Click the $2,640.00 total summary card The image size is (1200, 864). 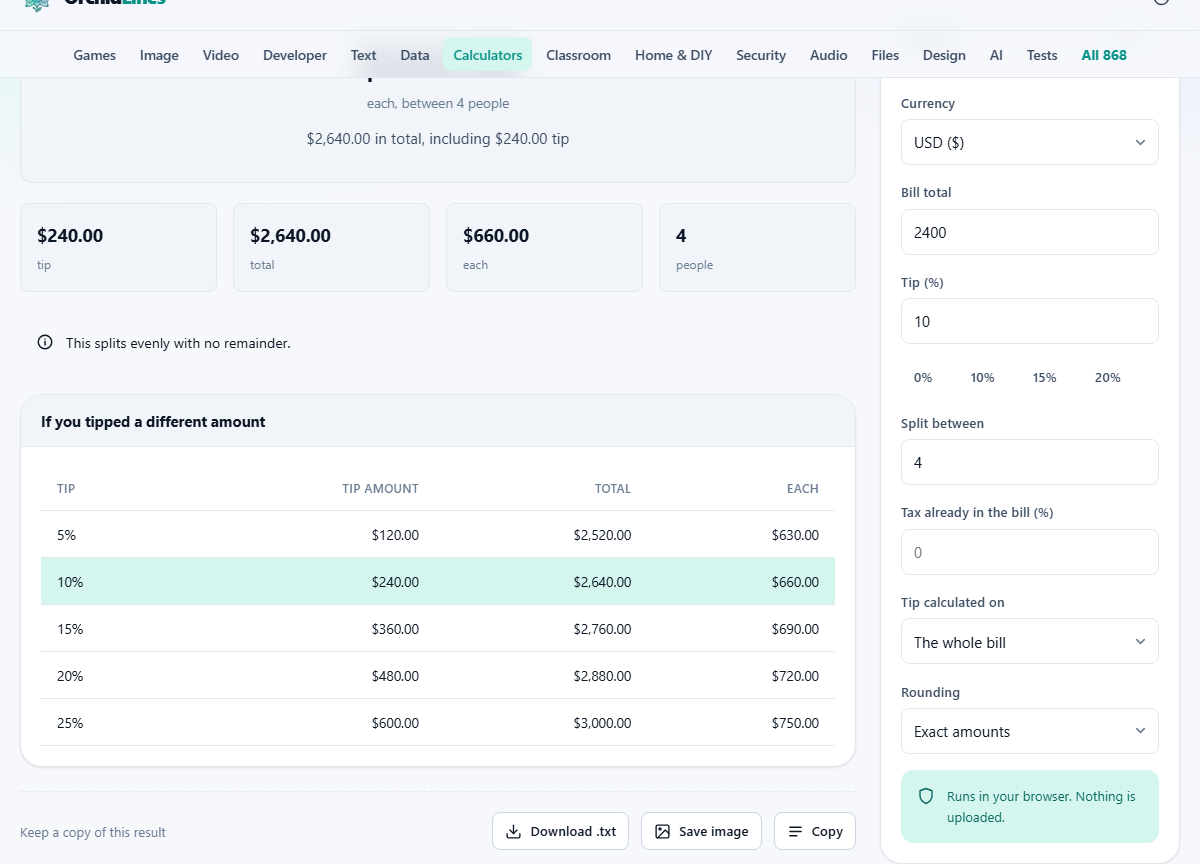[331, 248]
